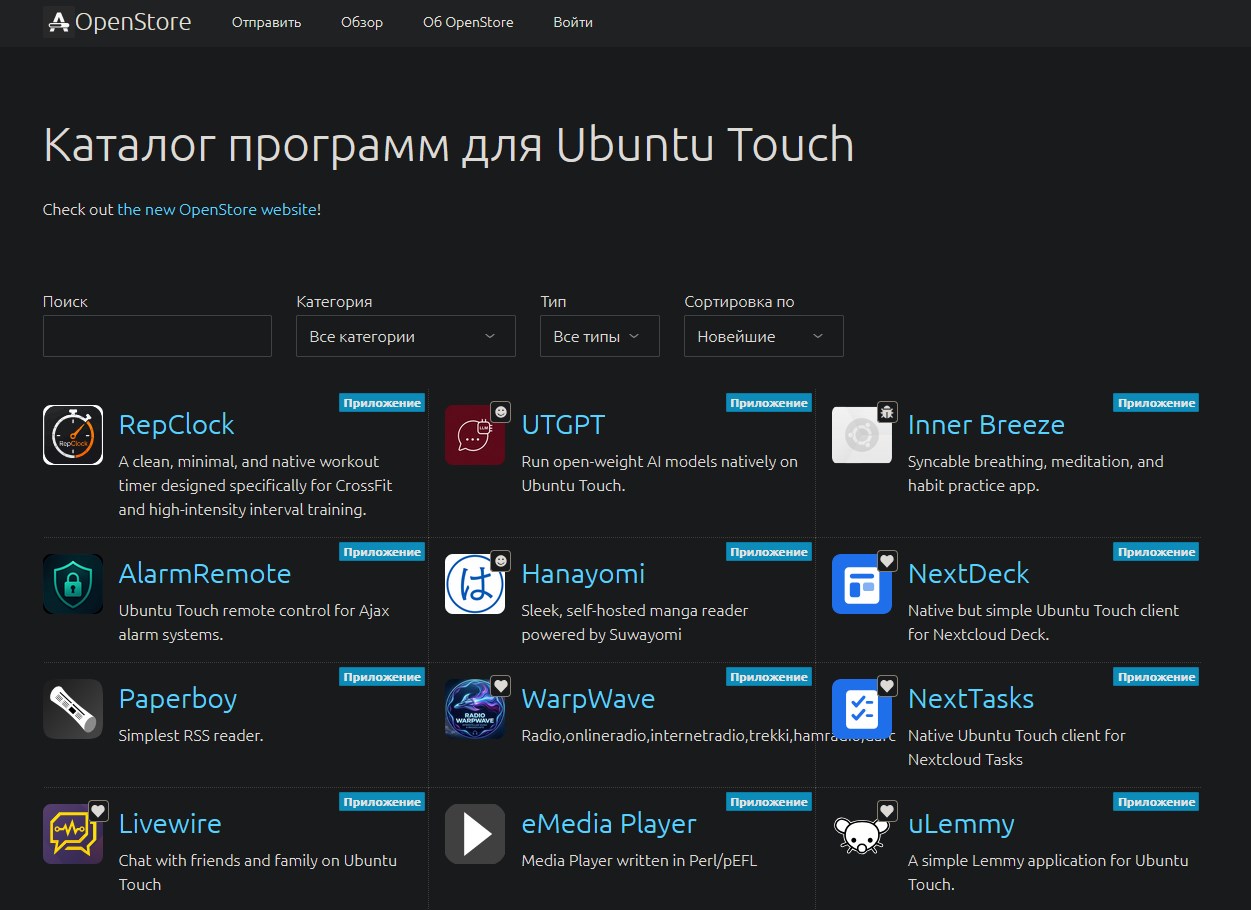Viewport: 1251px width, 910px height.
Task: Open the Об OpenStore menu item
Action: pos(468,22)
